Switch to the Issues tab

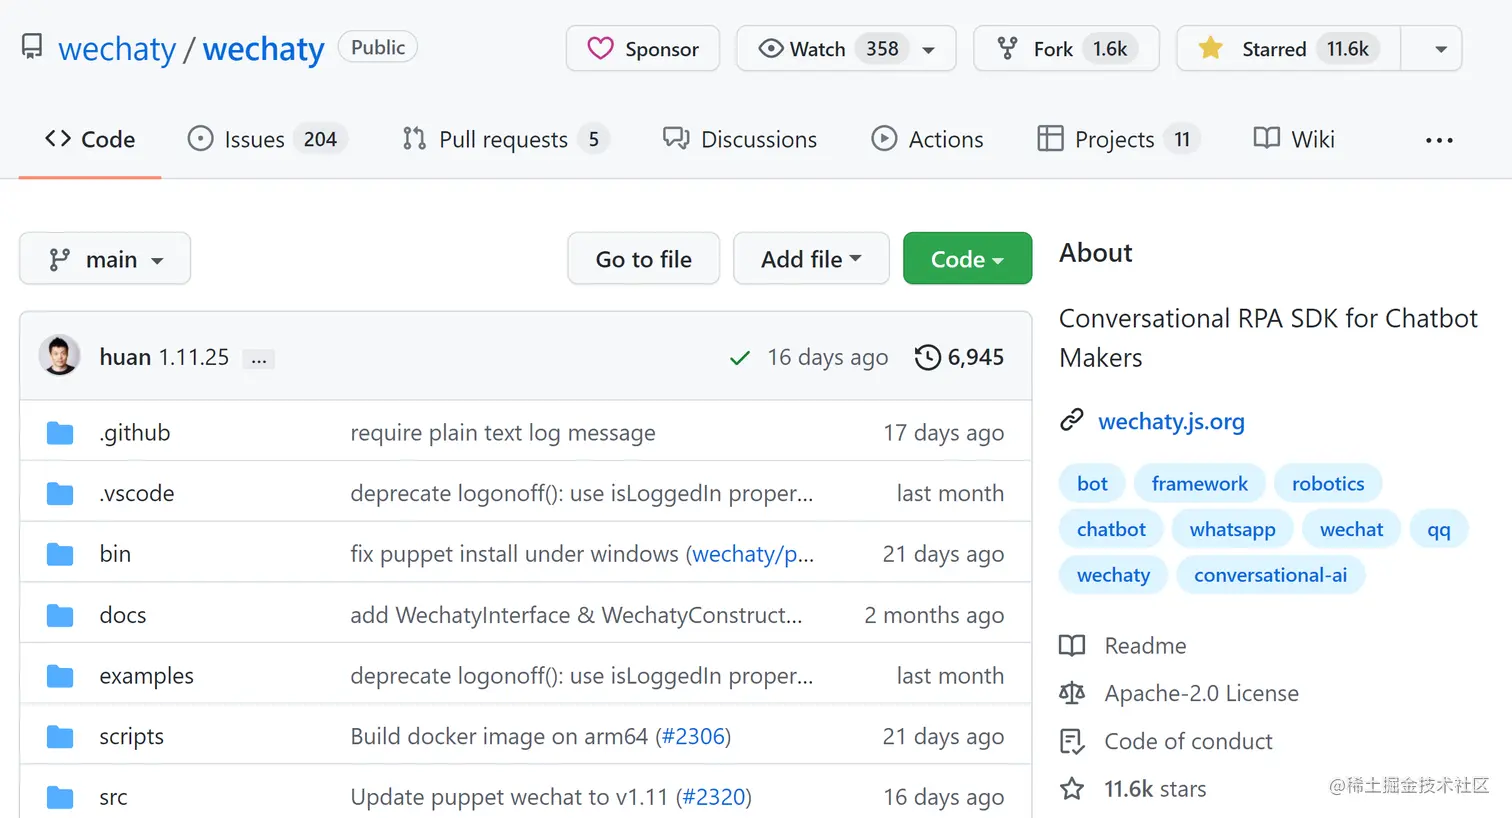(267, 139)
